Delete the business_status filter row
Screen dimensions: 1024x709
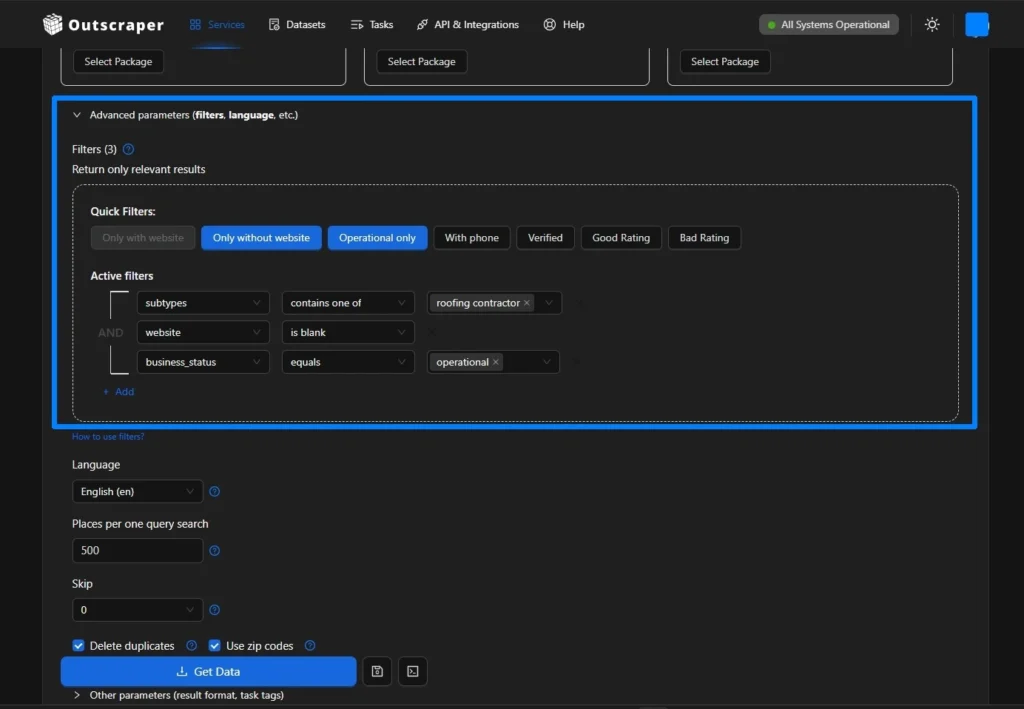575,362
